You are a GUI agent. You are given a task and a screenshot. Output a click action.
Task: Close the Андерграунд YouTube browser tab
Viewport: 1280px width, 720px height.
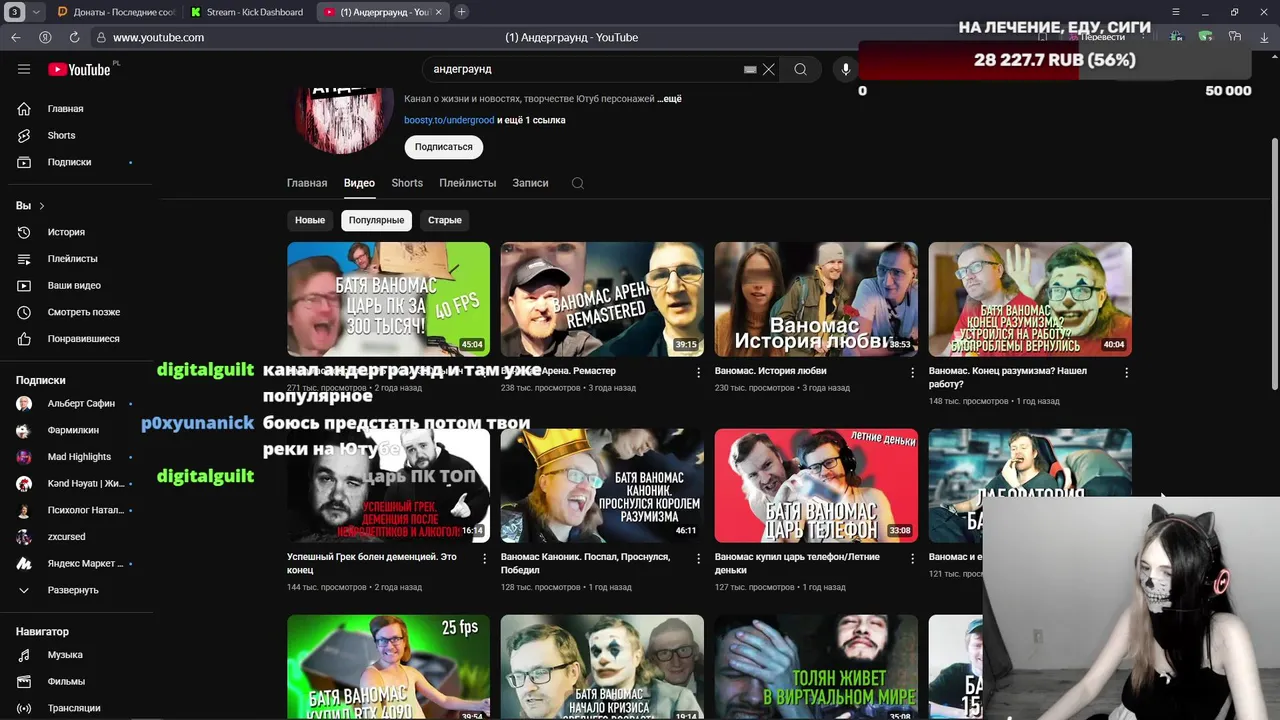[x=440, y=12]
